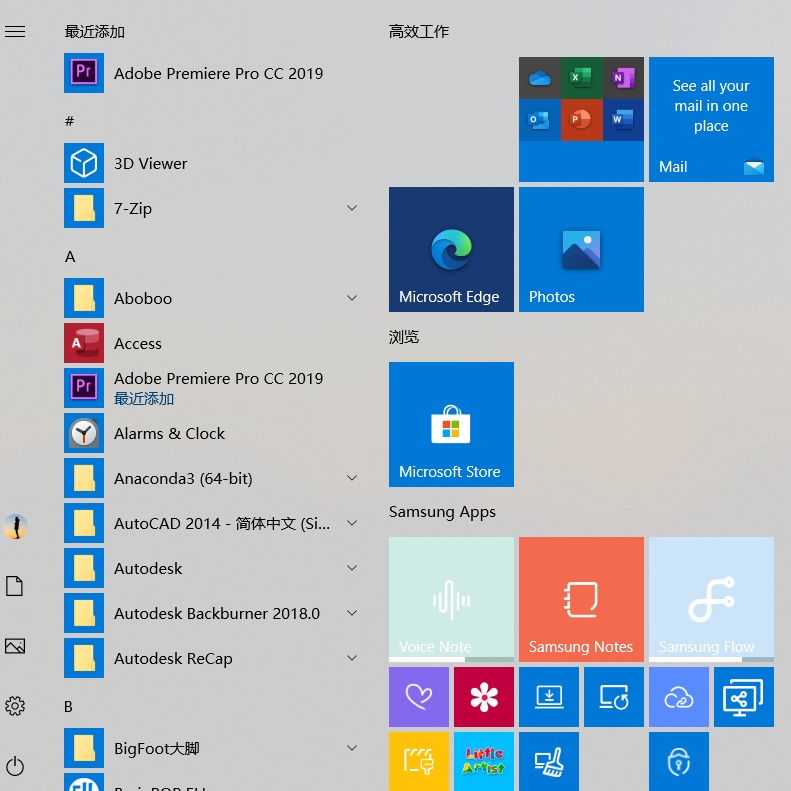Launch Microsoft Edge tile

click(x=451, y=249)
